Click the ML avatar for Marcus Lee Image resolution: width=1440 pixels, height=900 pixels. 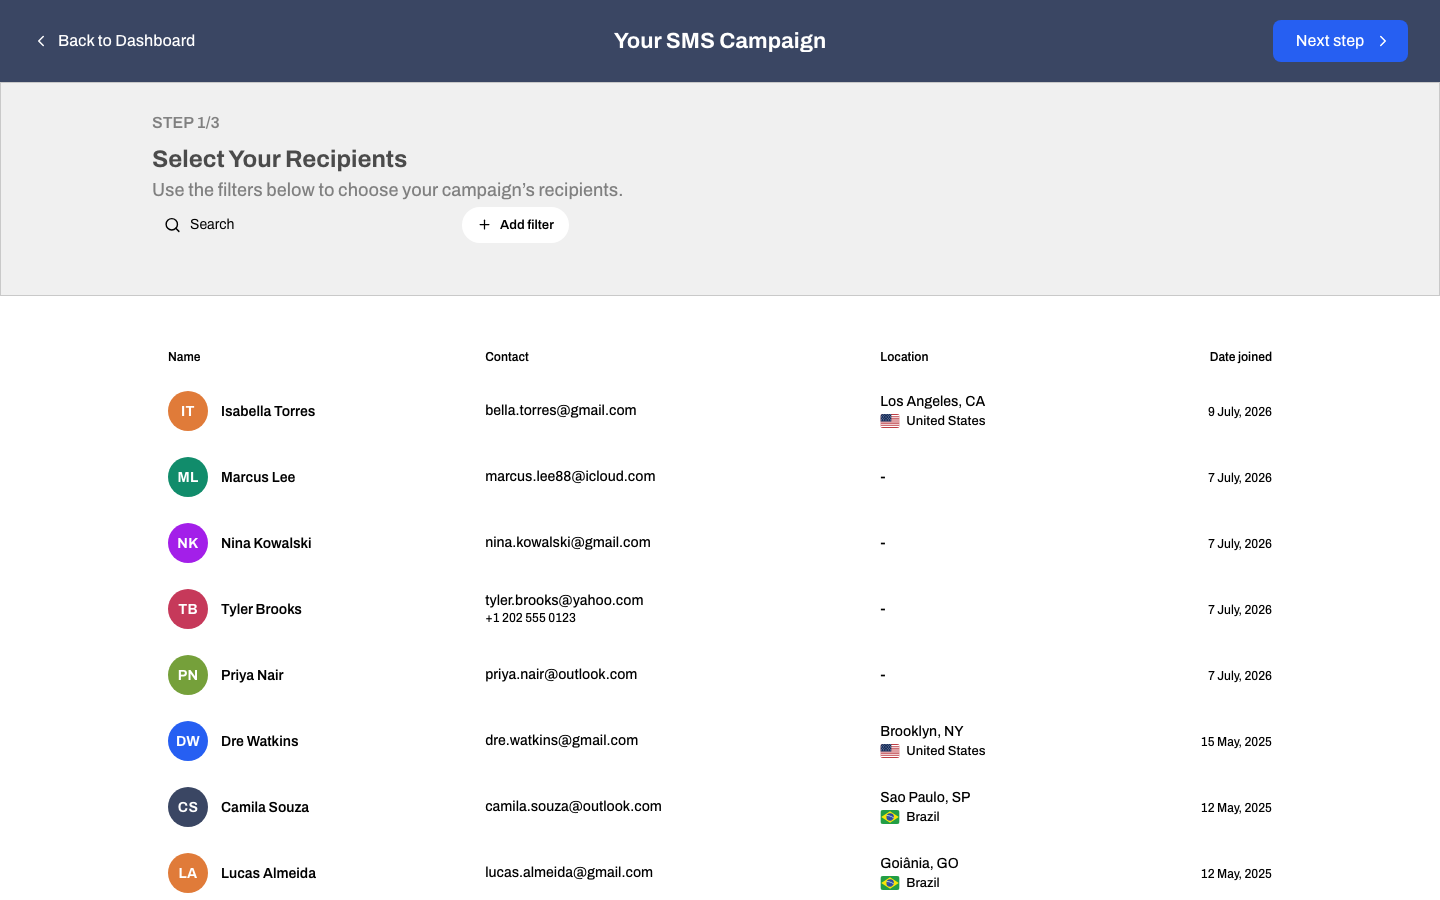point(188,477)
